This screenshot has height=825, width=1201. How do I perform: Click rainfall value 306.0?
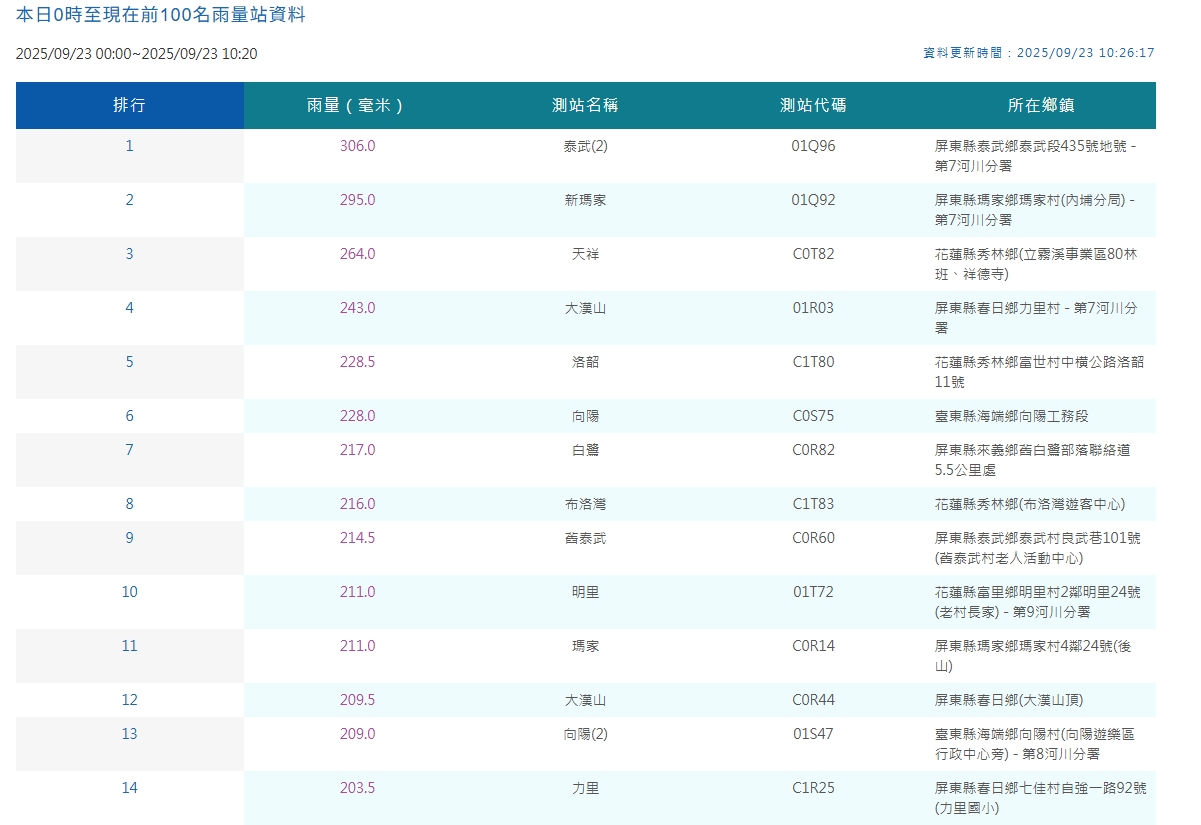tap(358, 146)
